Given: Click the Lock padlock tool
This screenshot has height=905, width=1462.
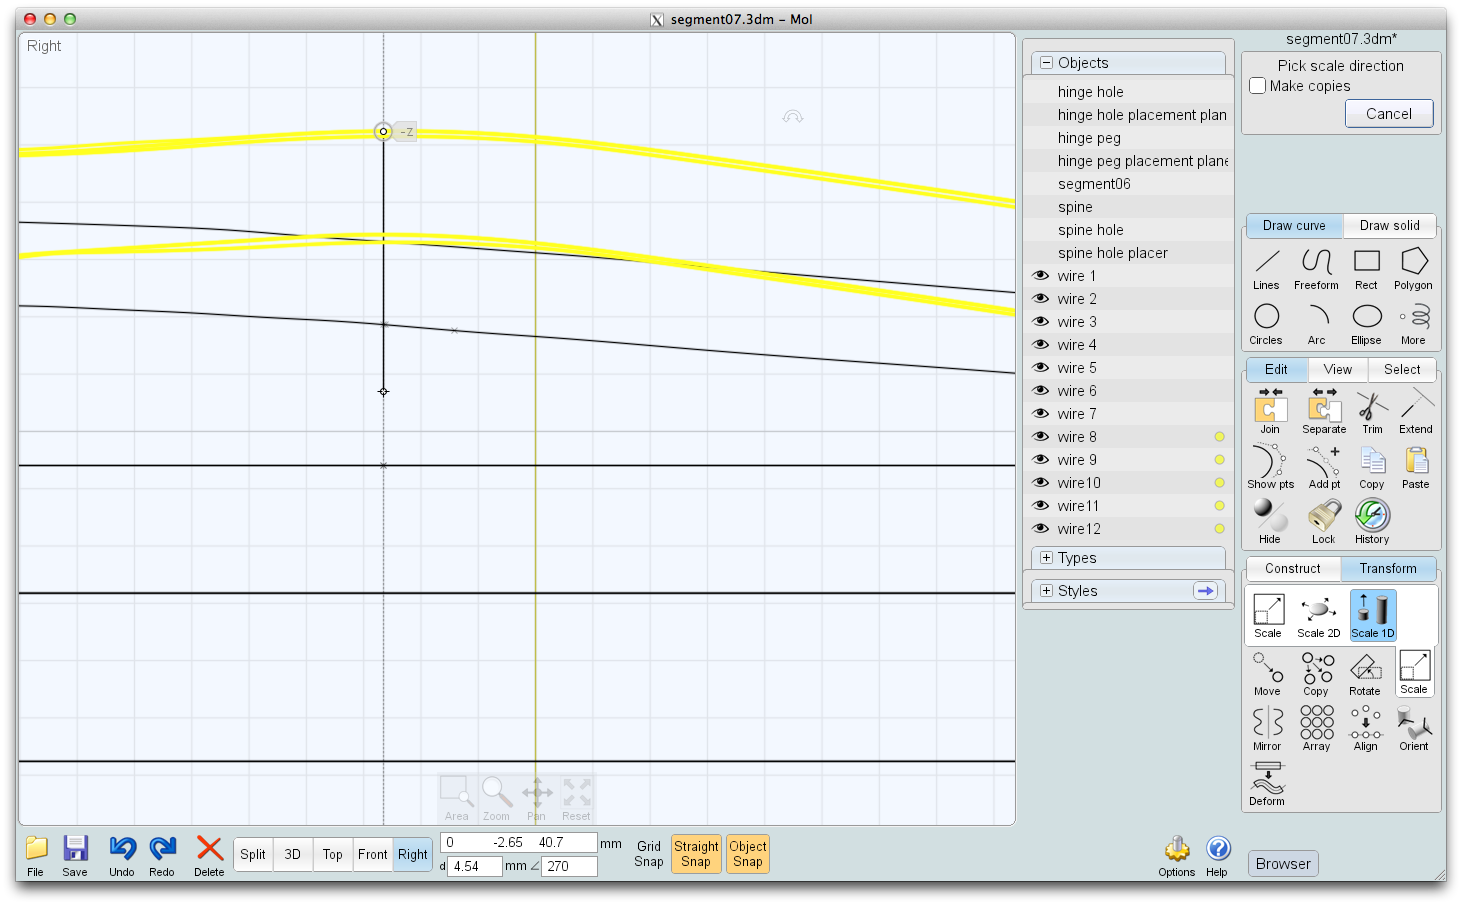Looking at the screenshot, I should (x=1324, y=522).
